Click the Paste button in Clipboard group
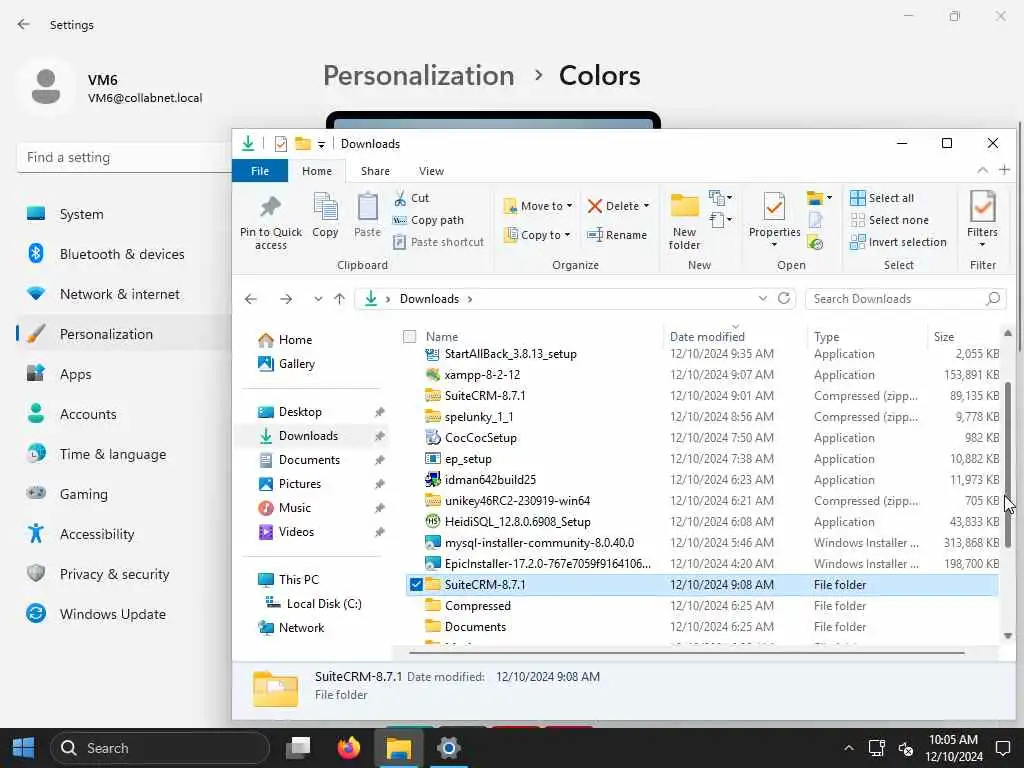This screenshot has height=768, width=1024. point(367,216)
